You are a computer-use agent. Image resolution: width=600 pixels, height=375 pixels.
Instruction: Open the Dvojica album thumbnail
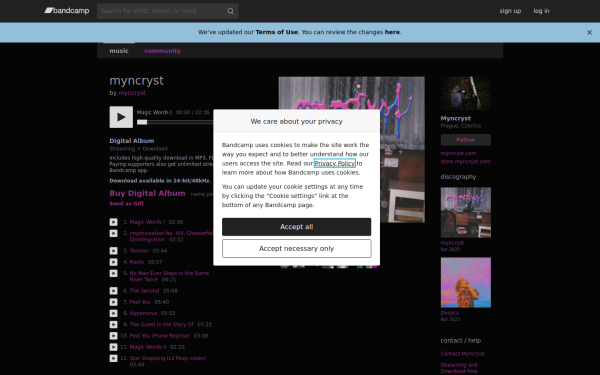466,282
